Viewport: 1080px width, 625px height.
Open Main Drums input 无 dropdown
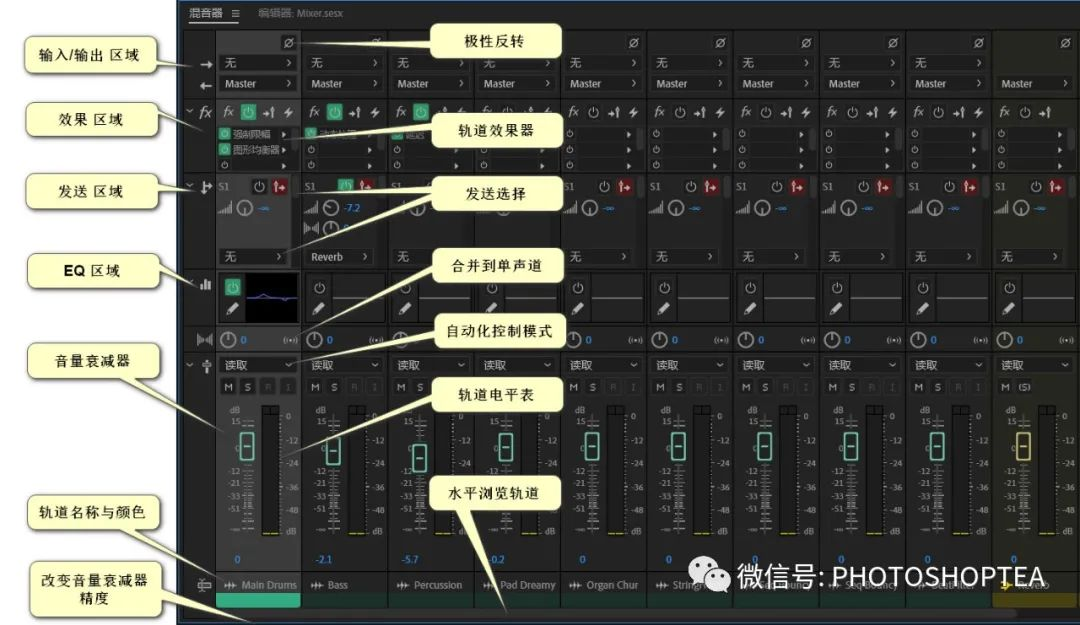point(258,63)
